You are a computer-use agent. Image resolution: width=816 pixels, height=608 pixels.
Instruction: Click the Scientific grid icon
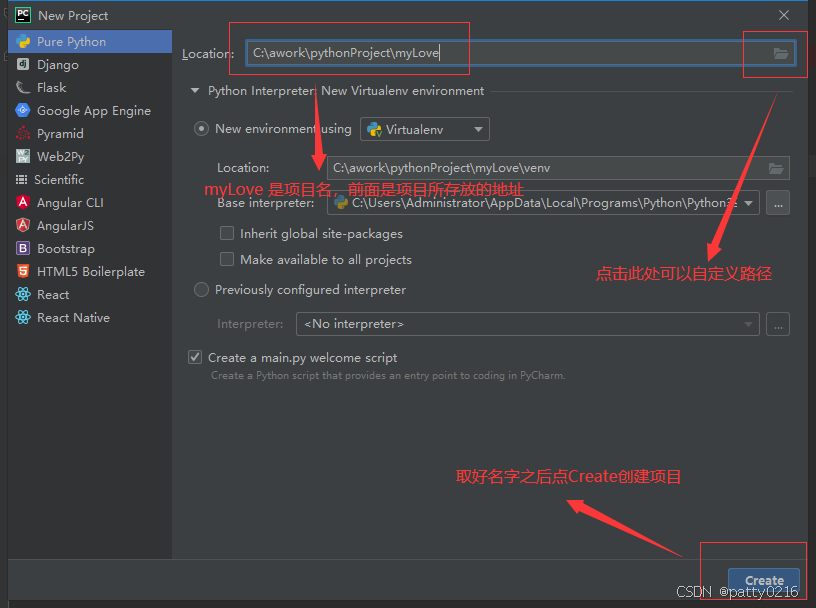21,180
